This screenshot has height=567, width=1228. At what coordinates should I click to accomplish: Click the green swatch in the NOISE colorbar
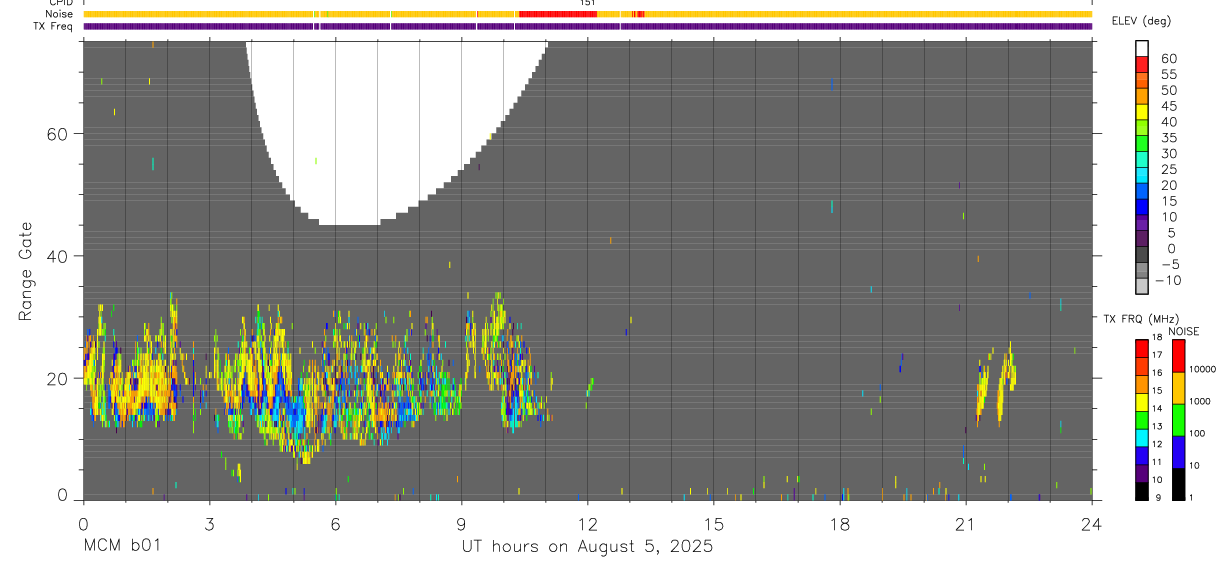point(1178,419)
